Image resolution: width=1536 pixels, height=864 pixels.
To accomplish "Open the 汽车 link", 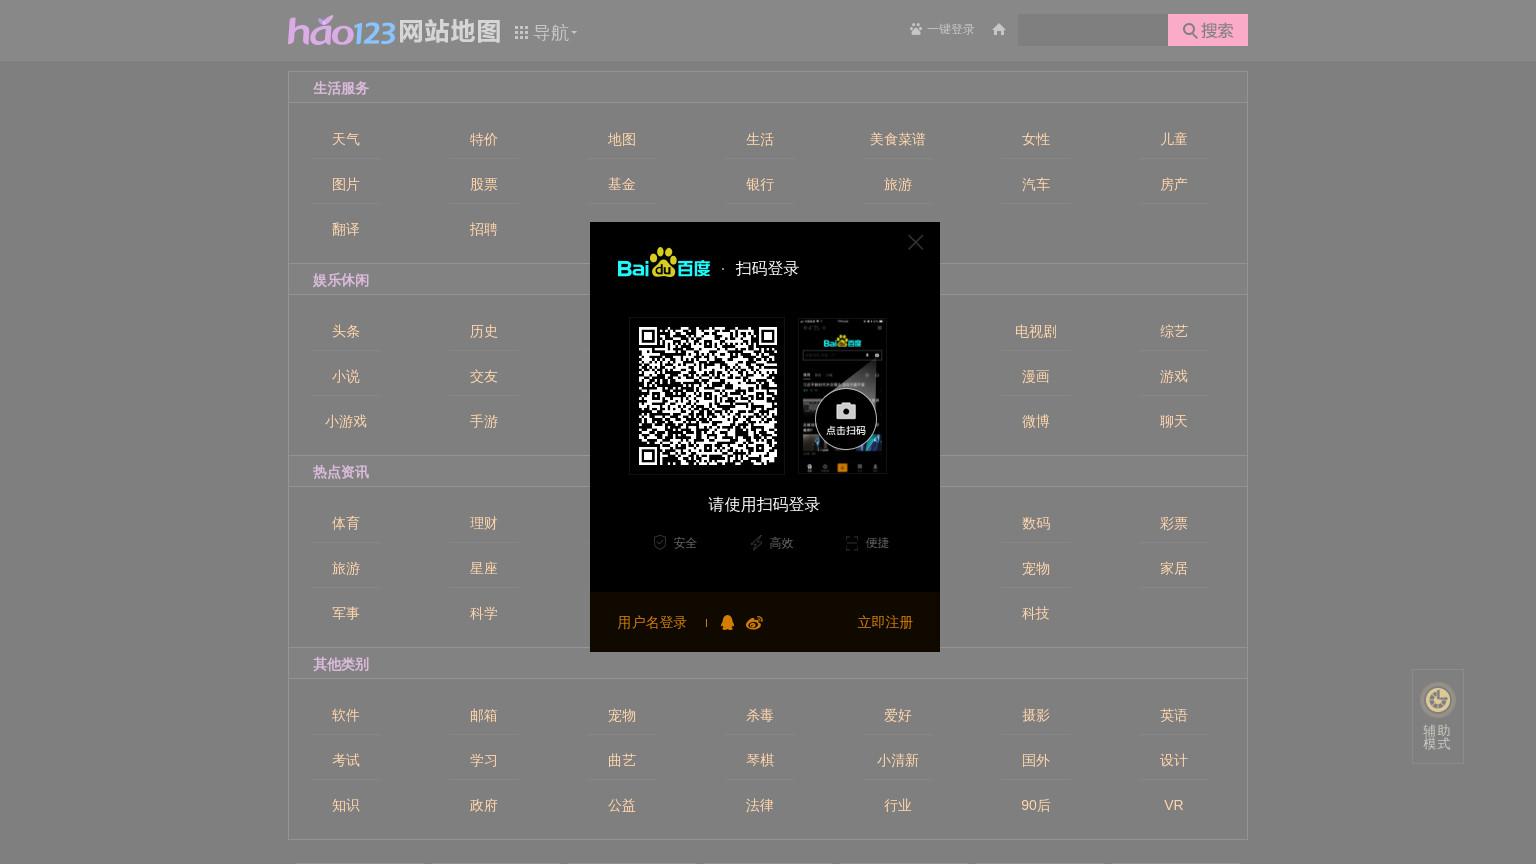I will pos(1036,185).
